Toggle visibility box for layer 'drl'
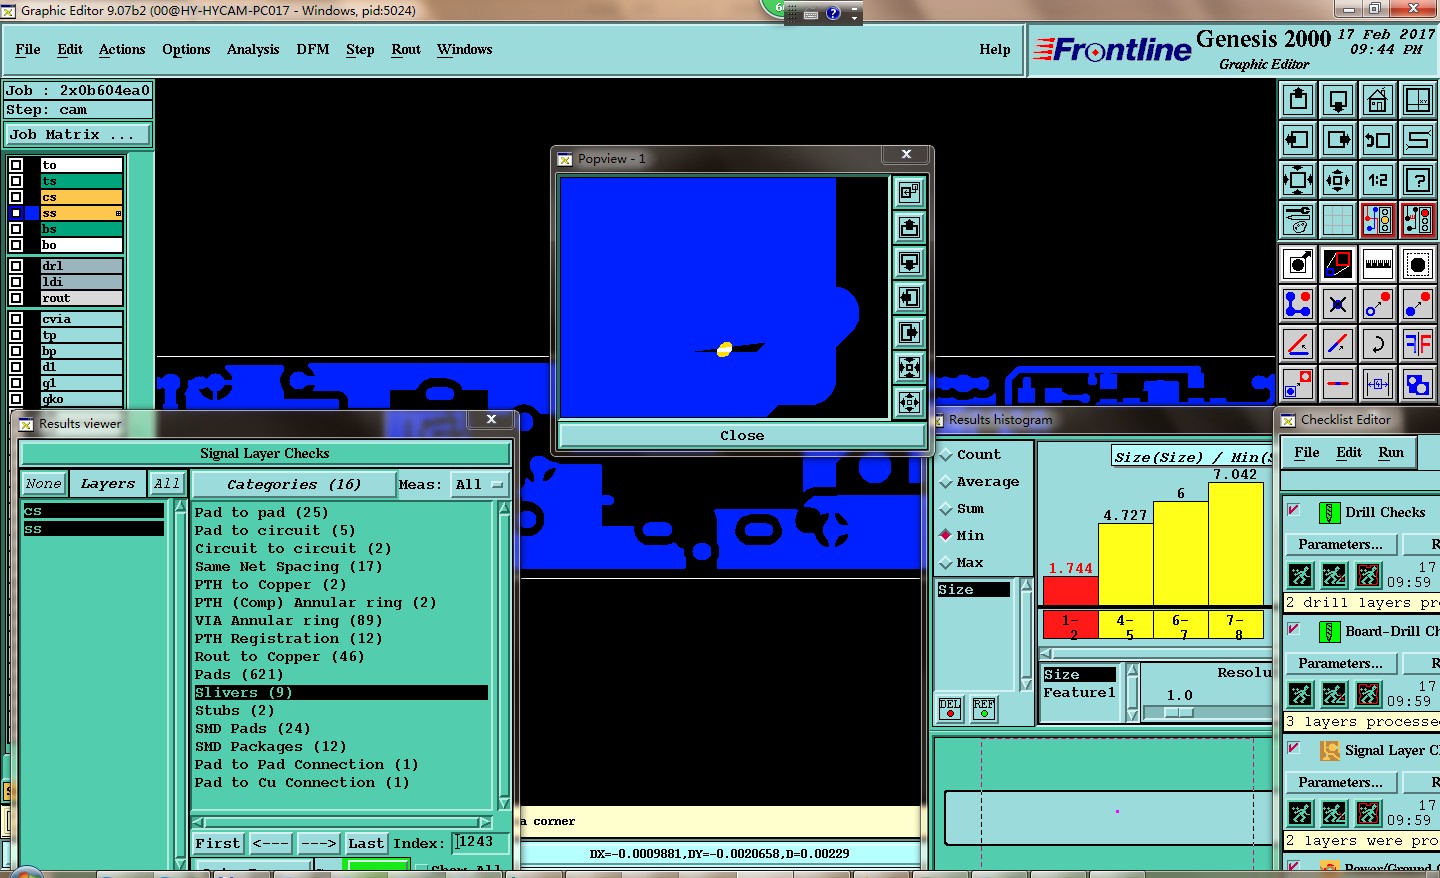The image size is (1440, 878). (16, 266)
